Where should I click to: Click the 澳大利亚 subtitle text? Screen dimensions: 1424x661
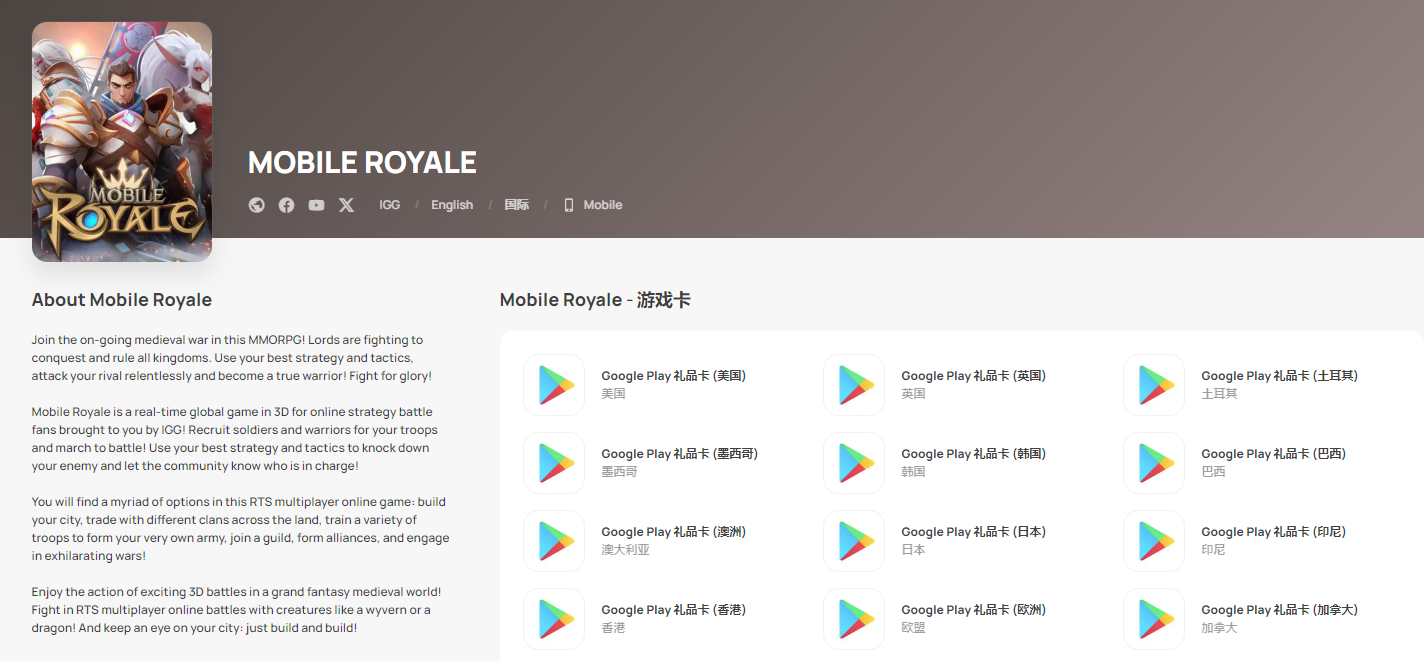point(626,550)
